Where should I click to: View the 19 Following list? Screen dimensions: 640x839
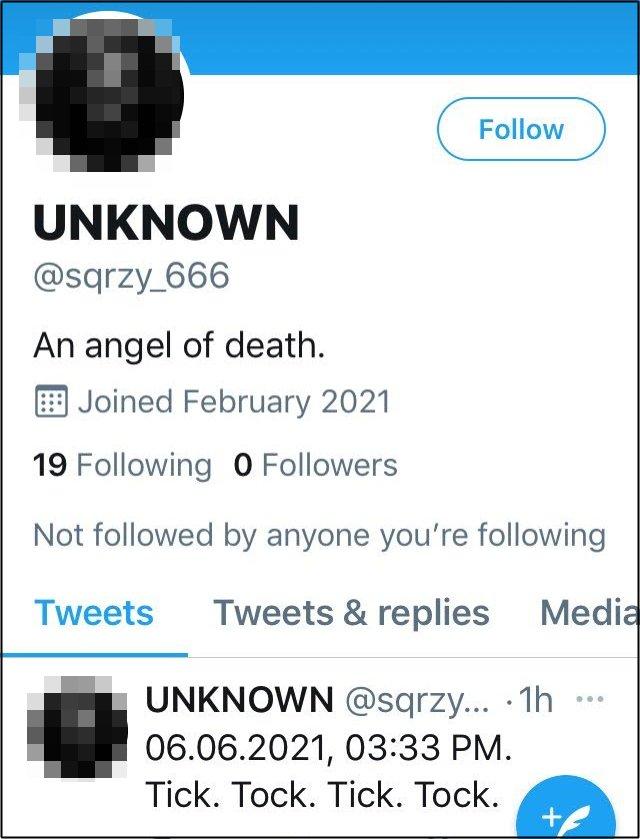point(122,465)
